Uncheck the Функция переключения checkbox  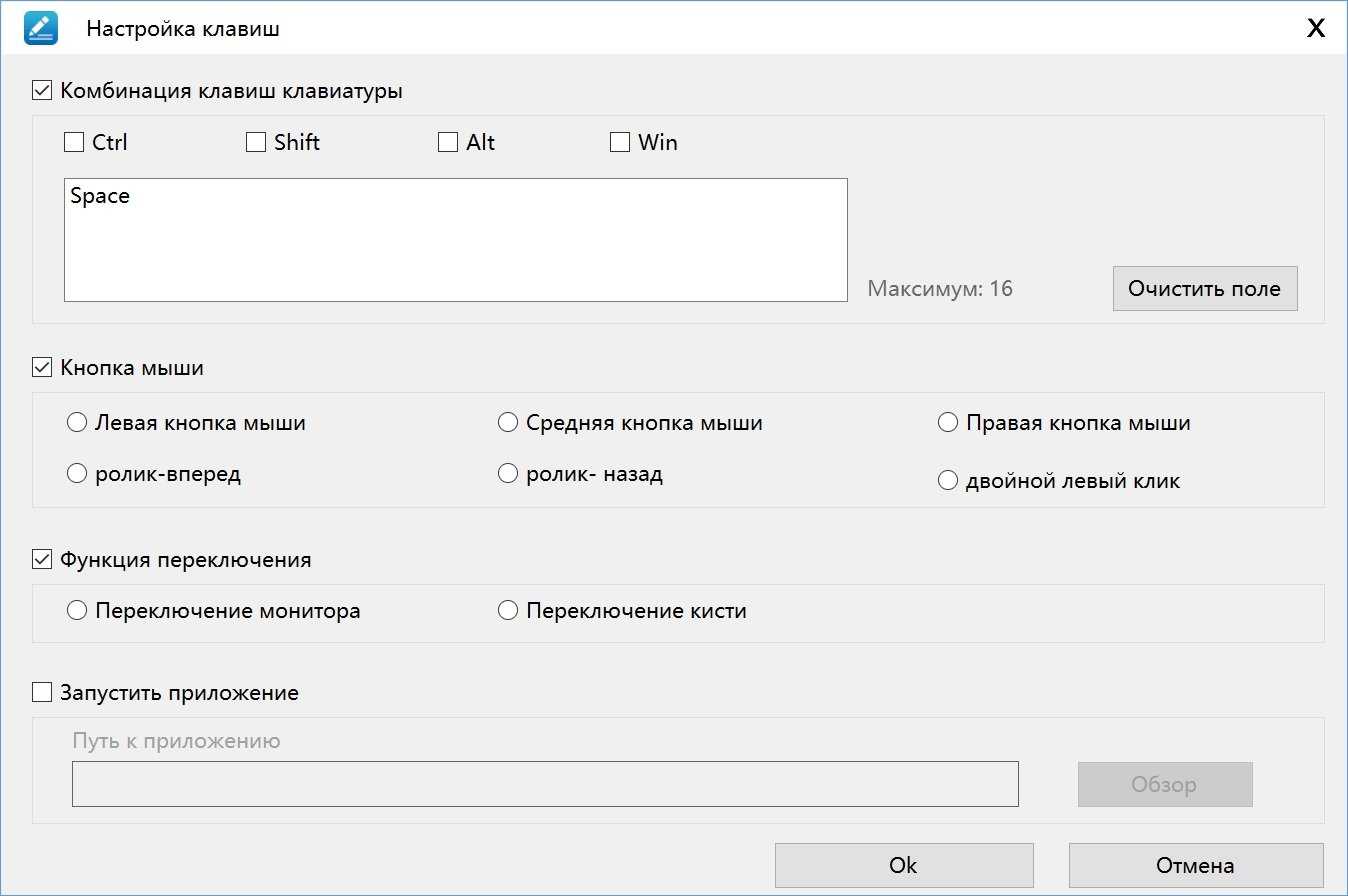[x=42, y=560]
